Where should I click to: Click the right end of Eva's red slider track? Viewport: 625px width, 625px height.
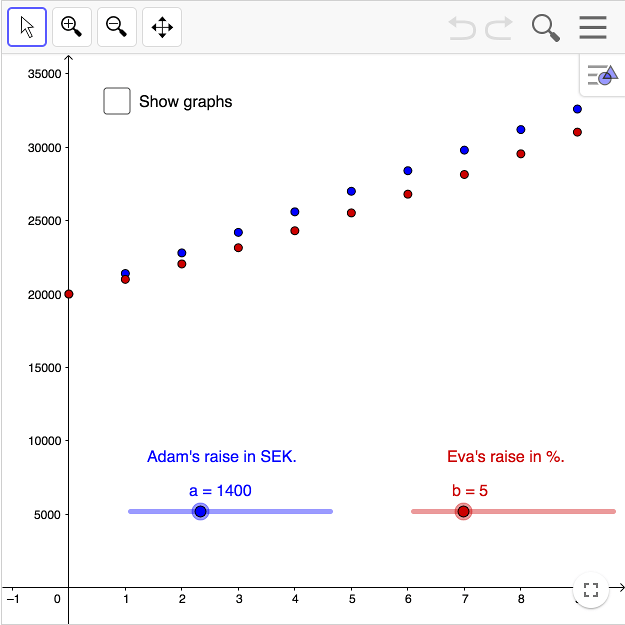coord(613,511)
